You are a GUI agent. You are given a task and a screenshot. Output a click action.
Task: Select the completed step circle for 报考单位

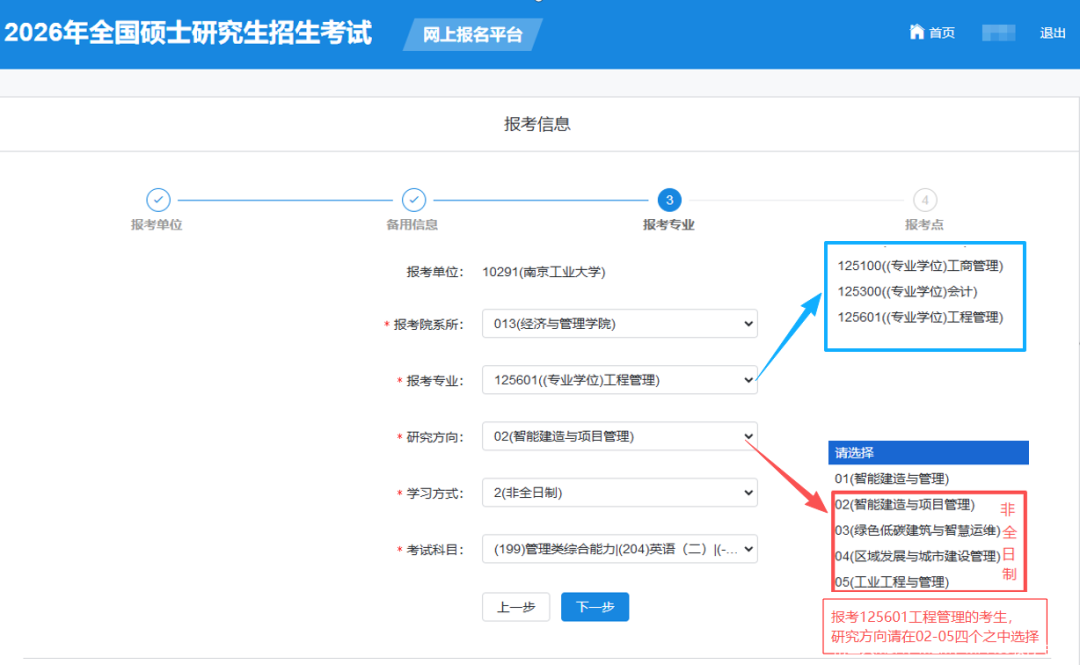(158, 200)
